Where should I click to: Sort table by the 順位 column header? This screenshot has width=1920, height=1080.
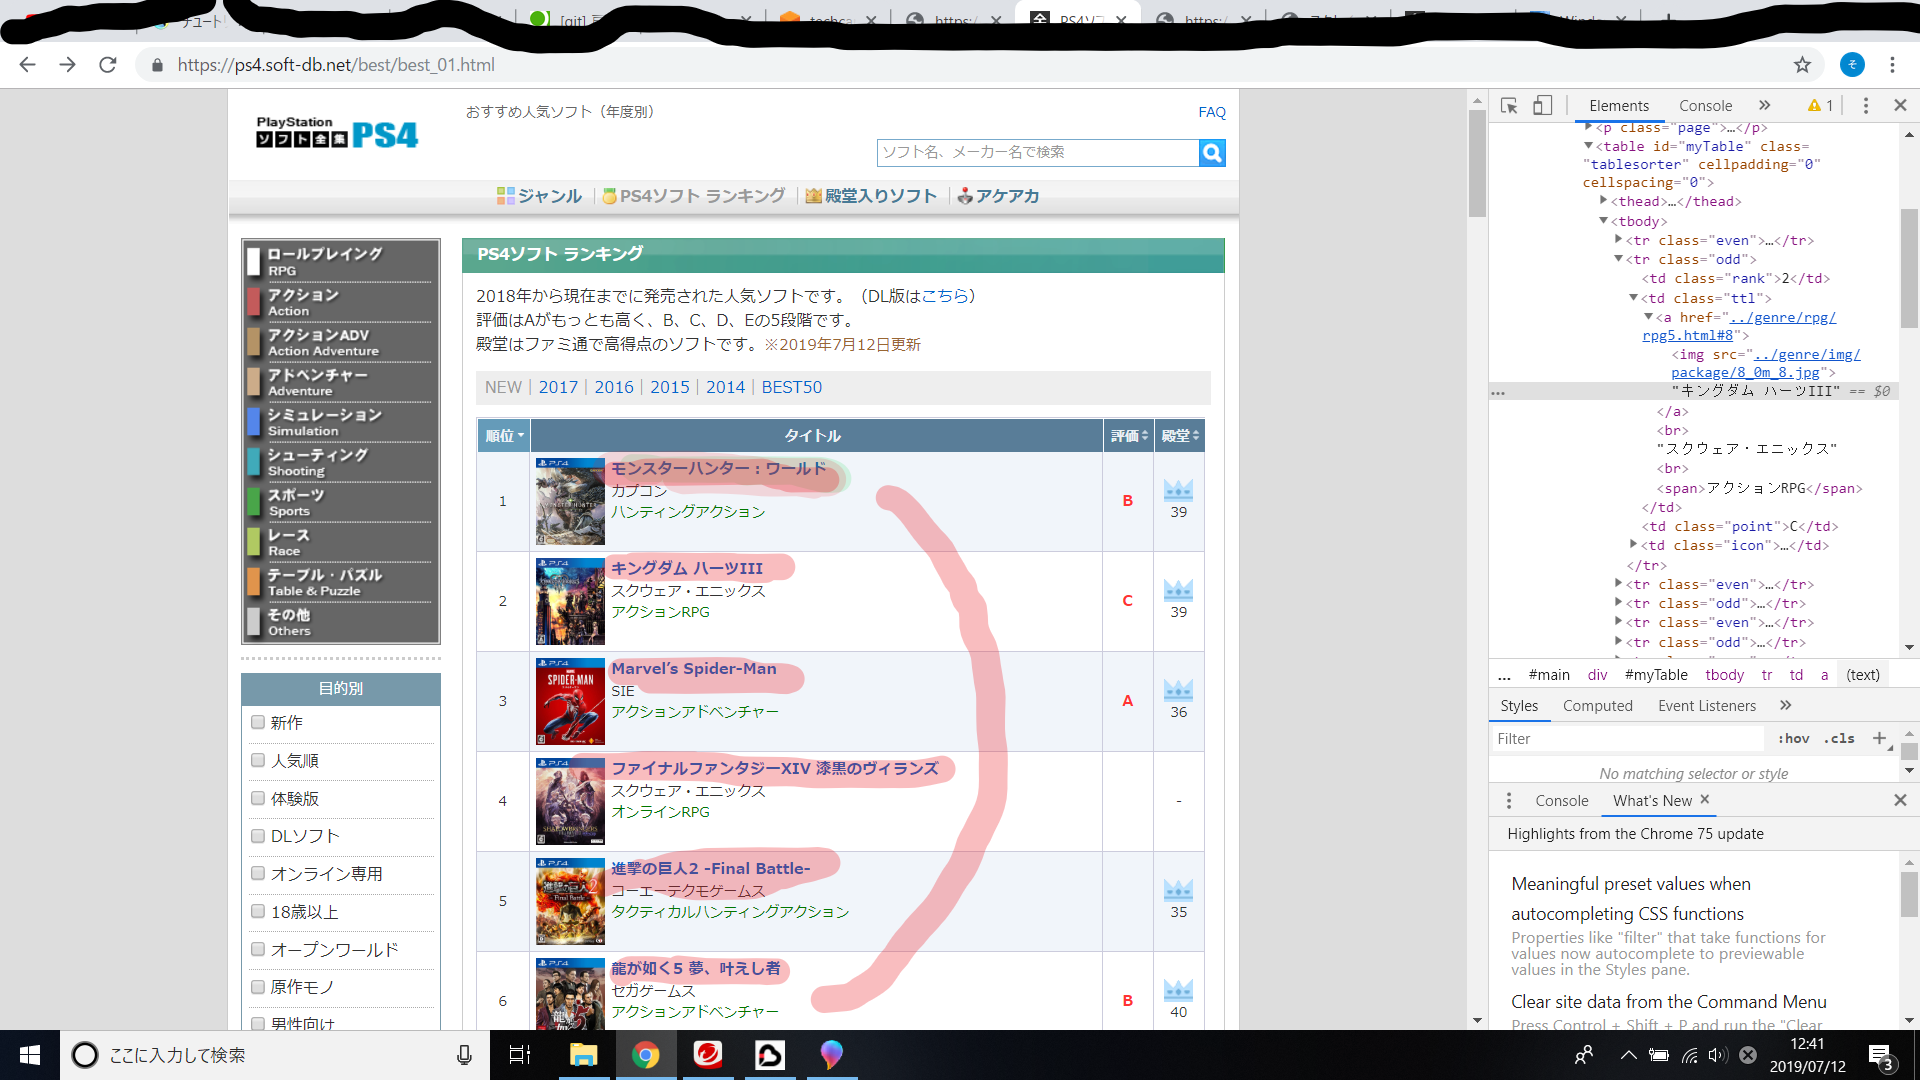[504, 436]
